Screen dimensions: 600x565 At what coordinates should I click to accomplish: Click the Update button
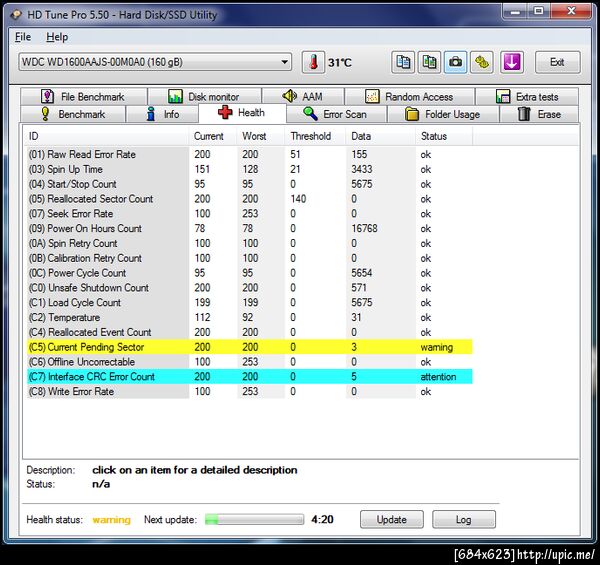(391, 519)
